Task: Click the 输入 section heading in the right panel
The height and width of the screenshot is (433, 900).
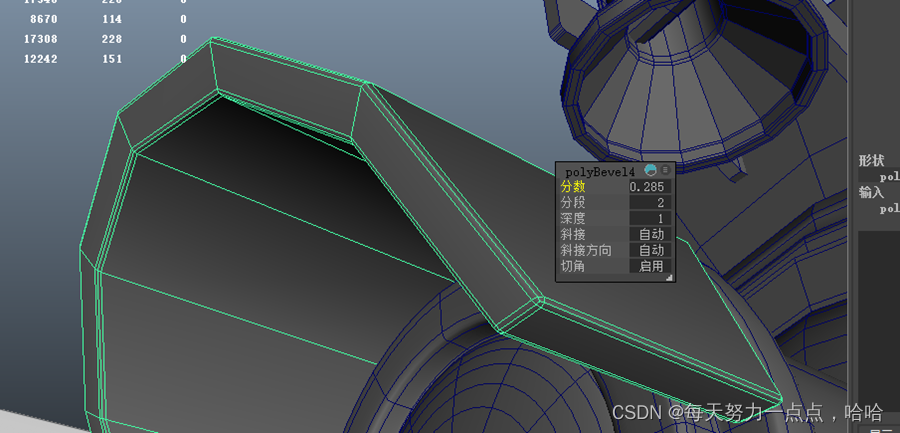Action: click(871, 192)
